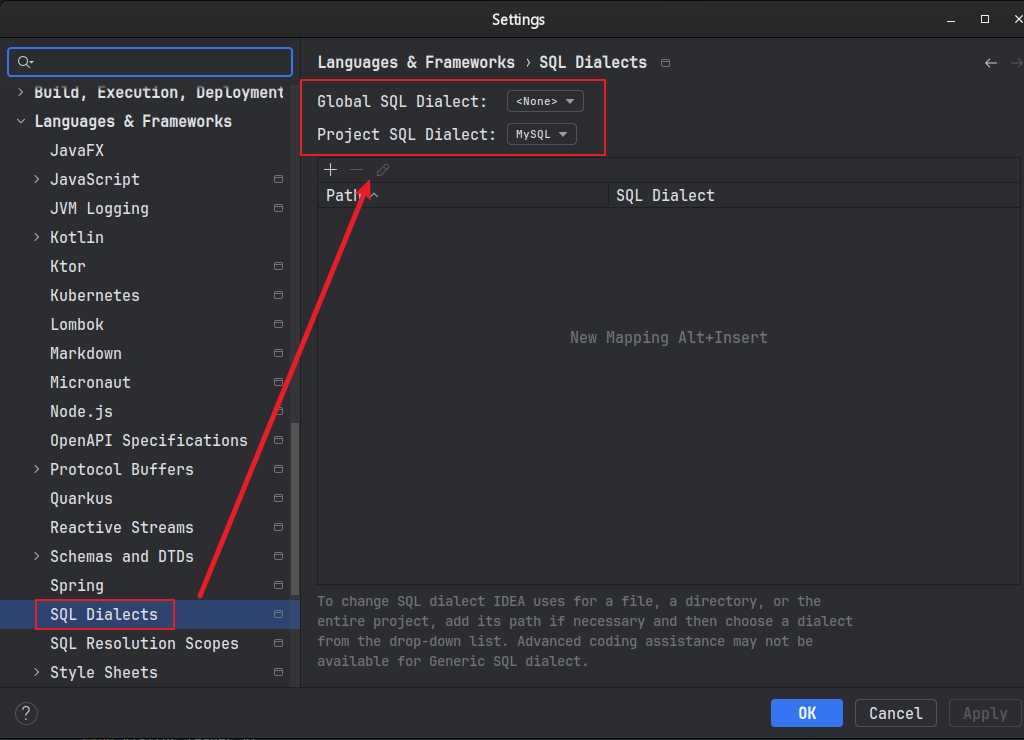Click the help question mark icon
Screen dimensions: 1024x740
point(26,713)
